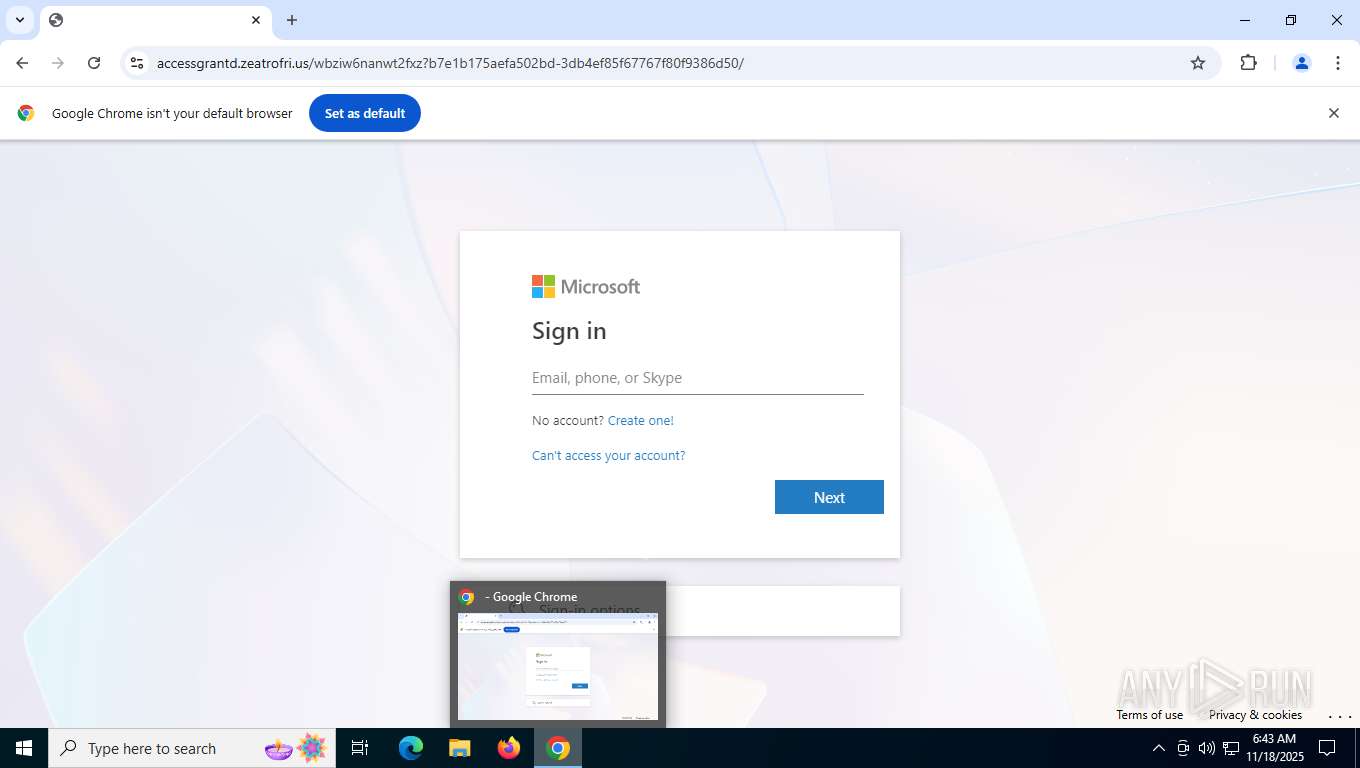Click the Next button
Viewport: 1360px width, 768px height.
point(829,497)
